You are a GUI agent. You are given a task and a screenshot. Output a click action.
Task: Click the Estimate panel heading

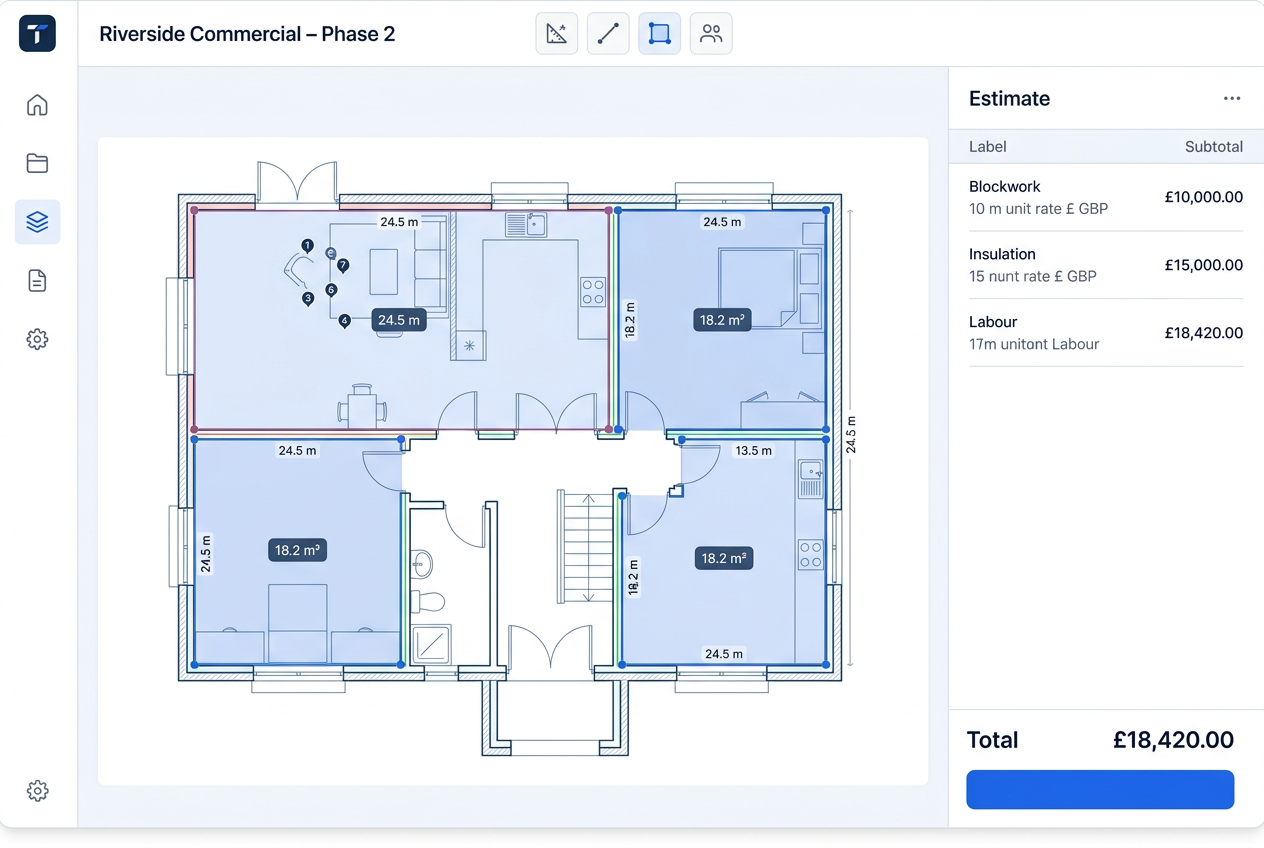(x=1009, y=98)
